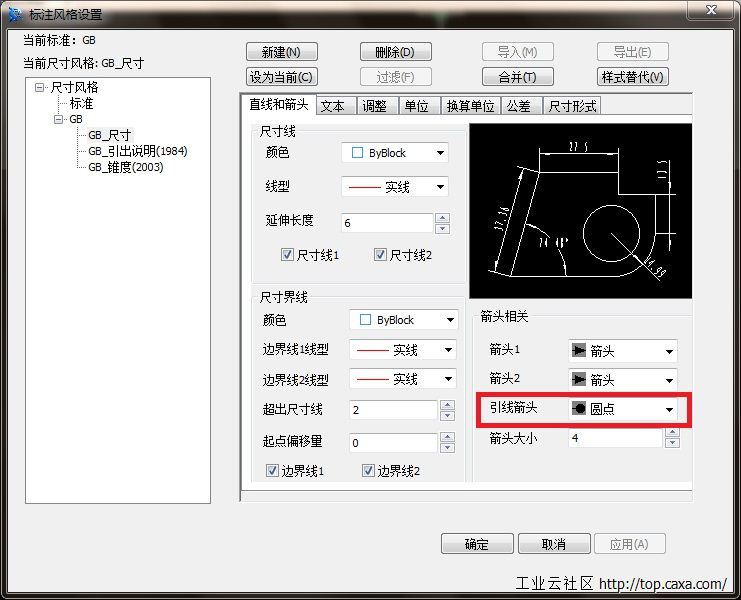
Task: Close the 标注风格设置 dialog
Action: click(x=711, y=10)
